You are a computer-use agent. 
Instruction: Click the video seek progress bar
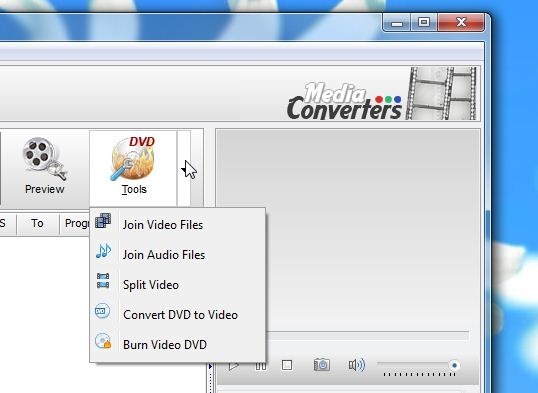pos(366,336)
